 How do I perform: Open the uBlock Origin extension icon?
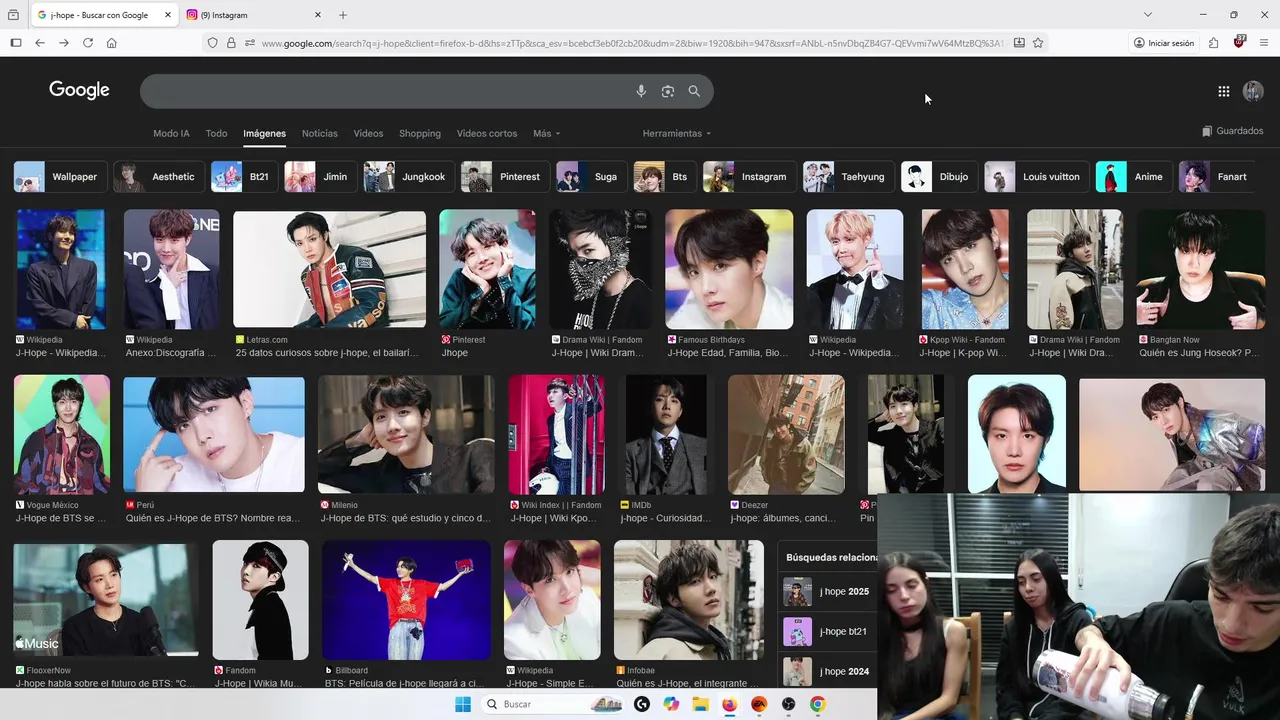pos(1239,42)
